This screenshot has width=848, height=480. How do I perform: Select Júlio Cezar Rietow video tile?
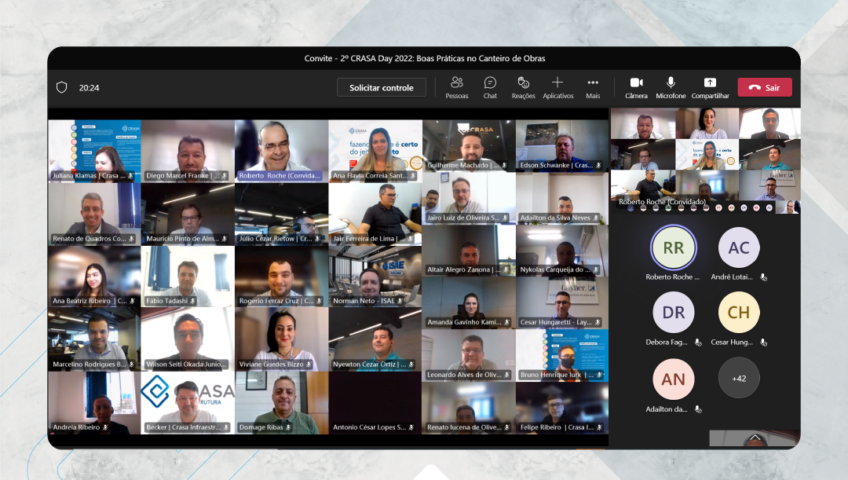coord(282,214)
